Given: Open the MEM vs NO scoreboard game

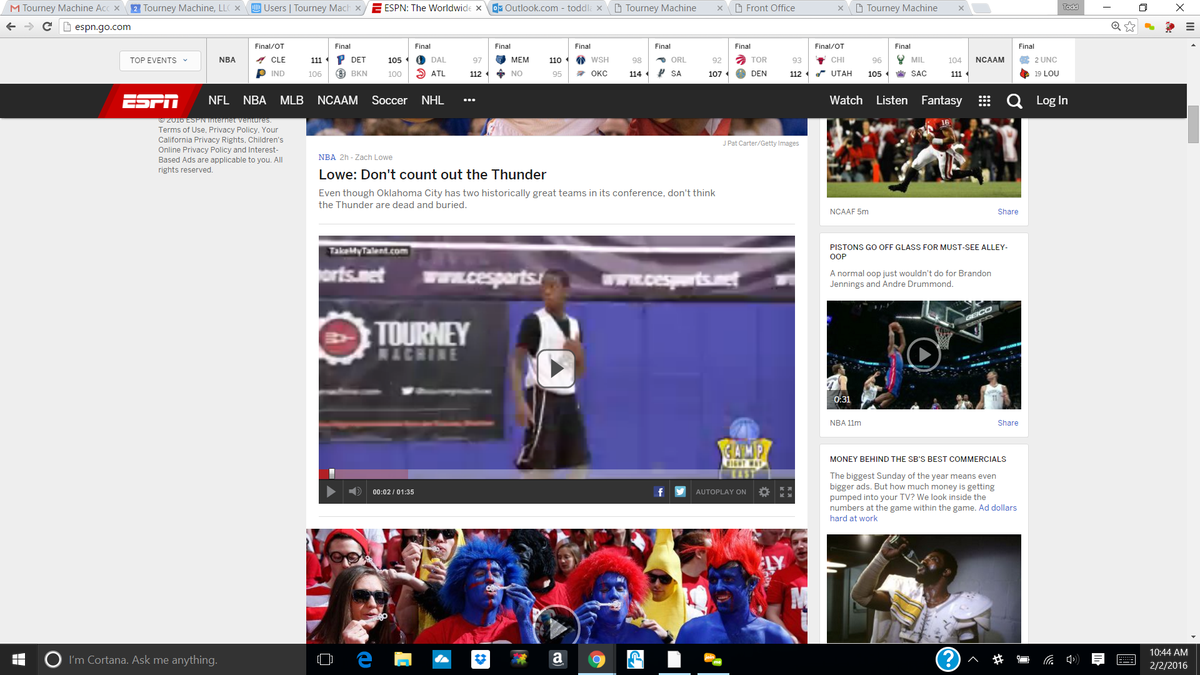Looking at the screenshot, I should [528, 60].
